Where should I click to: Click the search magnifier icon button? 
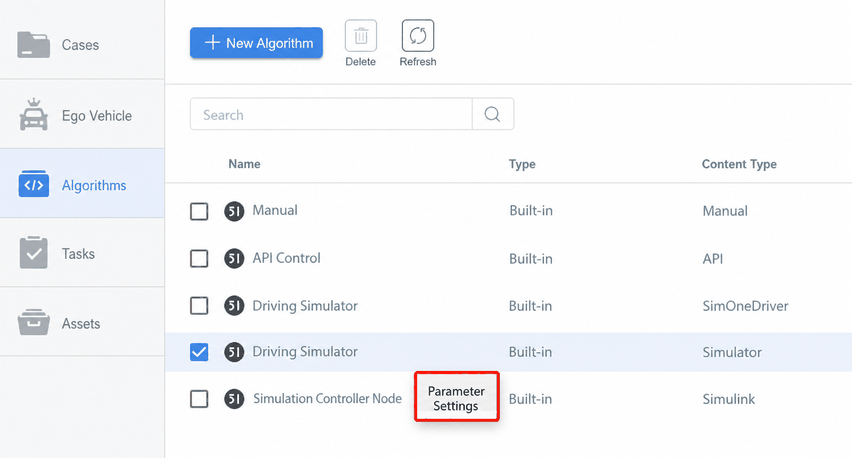tap(493, 114)
